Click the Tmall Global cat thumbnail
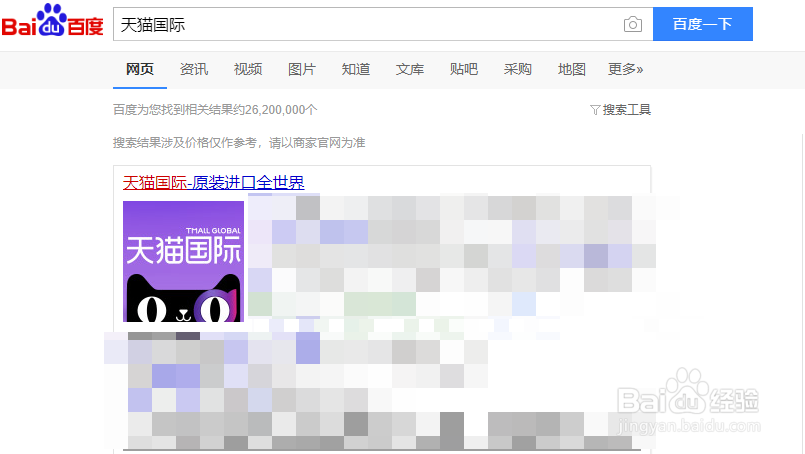The image size is (805, 454). (183, 261)
